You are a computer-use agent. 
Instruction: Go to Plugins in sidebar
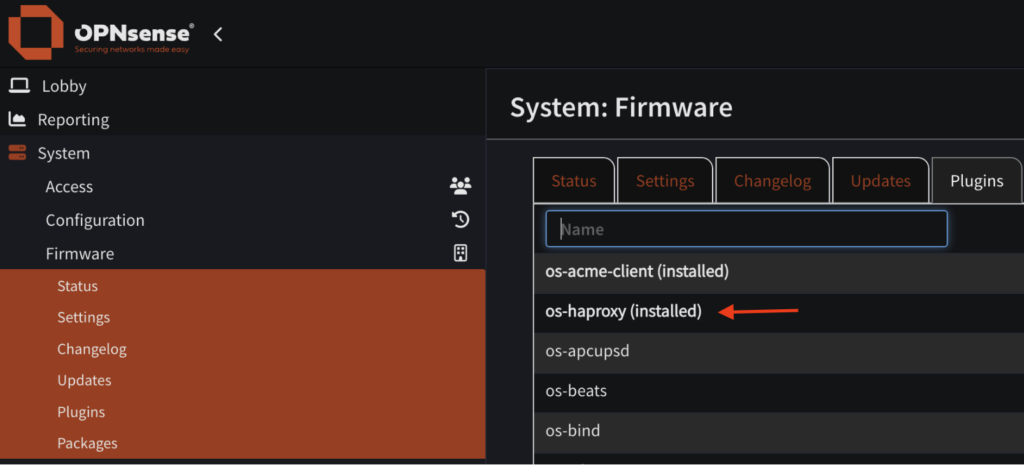[81, 412]
